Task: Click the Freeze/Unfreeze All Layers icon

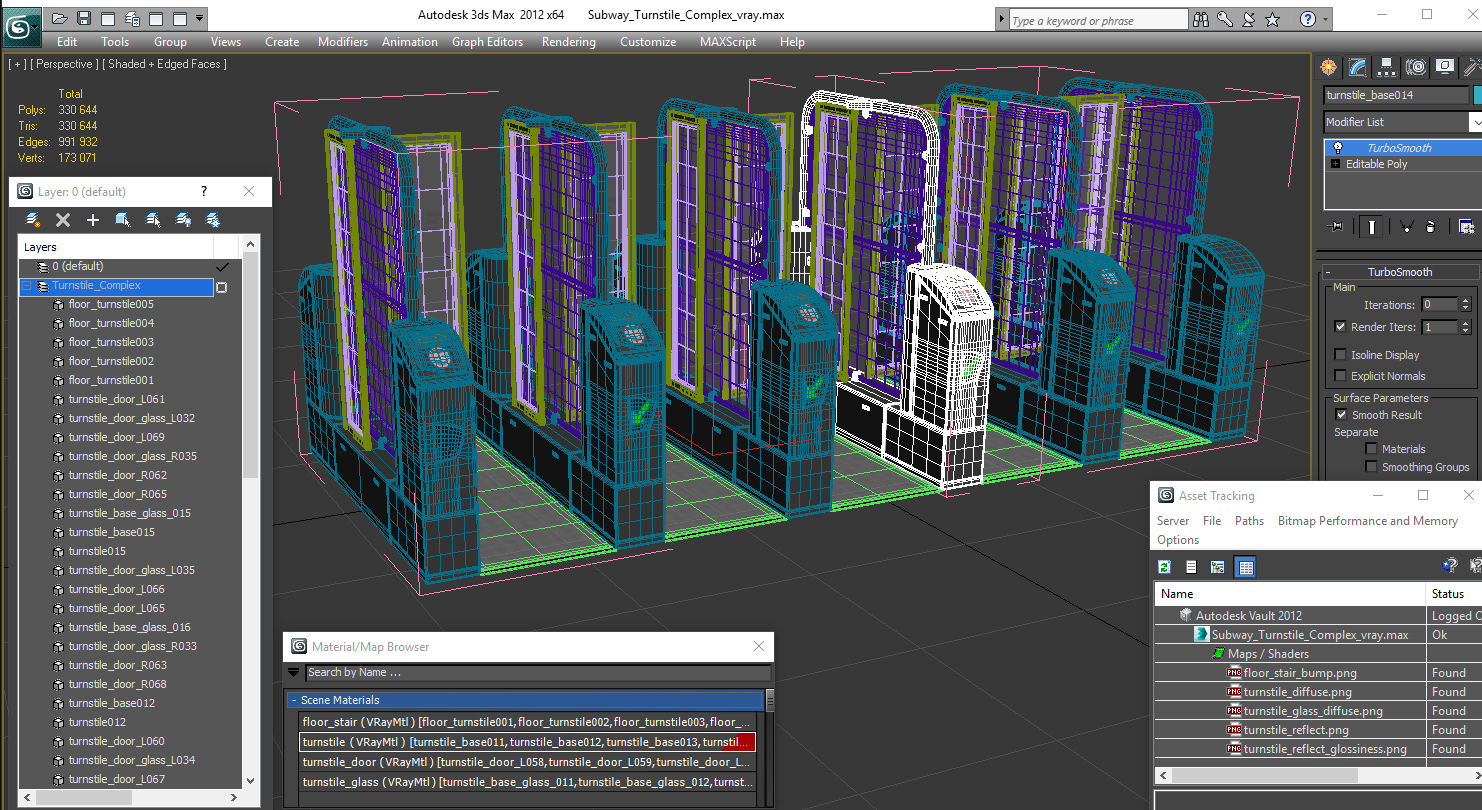Action: pos(213,220)
